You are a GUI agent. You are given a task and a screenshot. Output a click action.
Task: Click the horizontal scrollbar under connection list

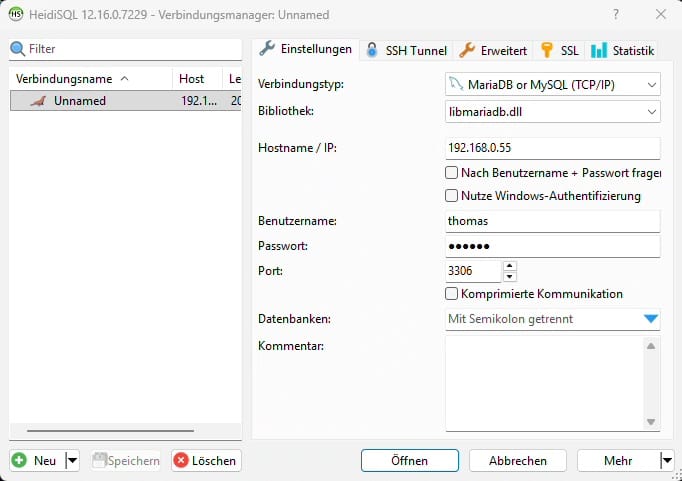110,431
